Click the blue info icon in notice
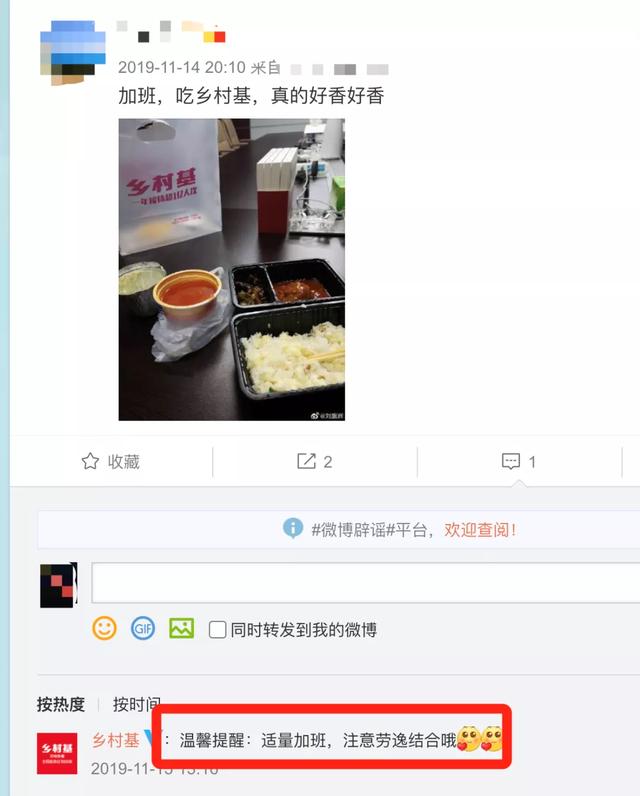The width and height of the screenshot is (640, 796). pos(293,528)
